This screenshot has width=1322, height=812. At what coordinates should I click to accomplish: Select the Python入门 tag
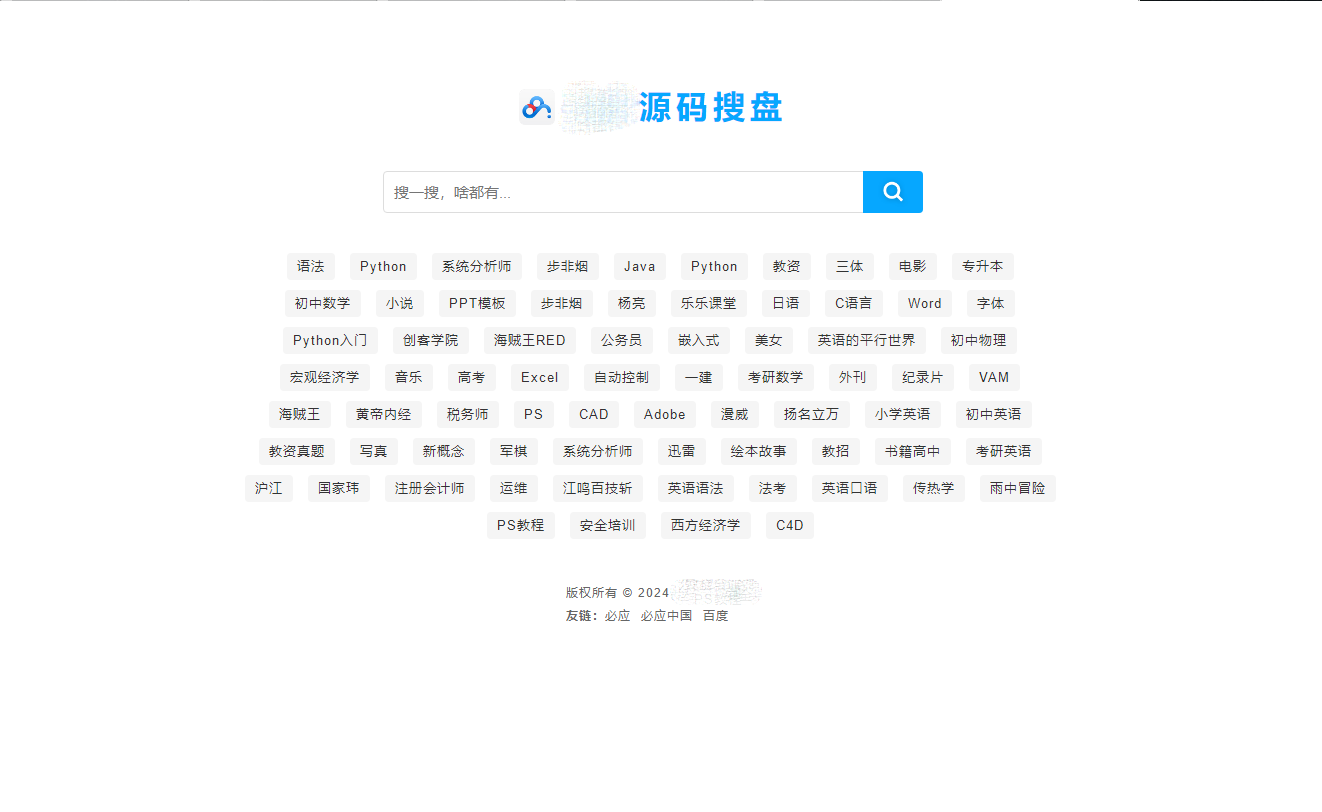(x=330, y=340)
